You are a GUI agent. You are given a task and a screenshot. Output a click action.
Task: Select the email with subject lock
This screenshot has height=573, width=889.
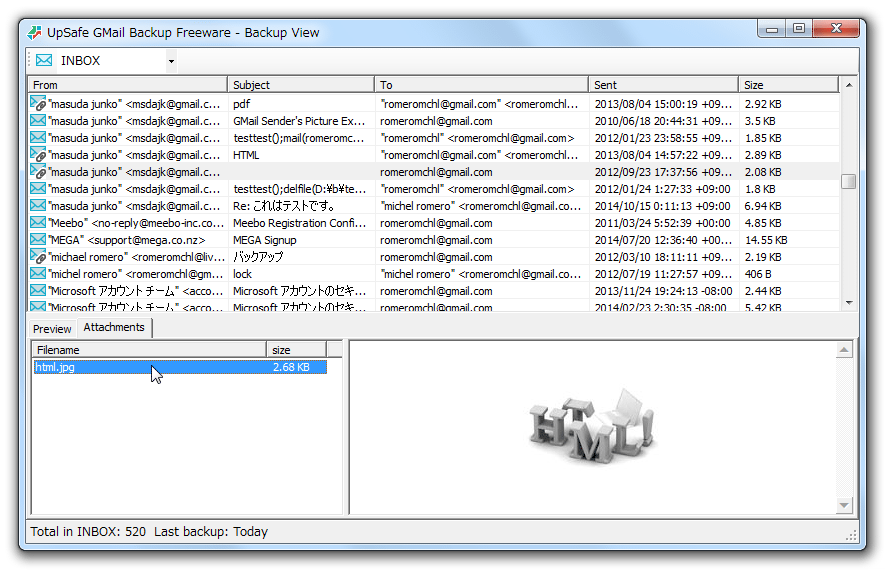click(242, 274)
